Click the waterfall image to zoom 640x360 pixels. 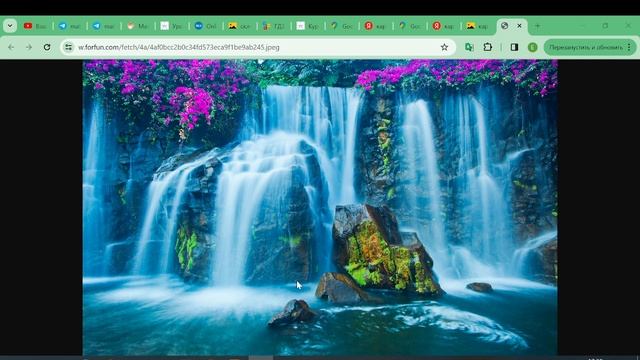click(320, 207)
